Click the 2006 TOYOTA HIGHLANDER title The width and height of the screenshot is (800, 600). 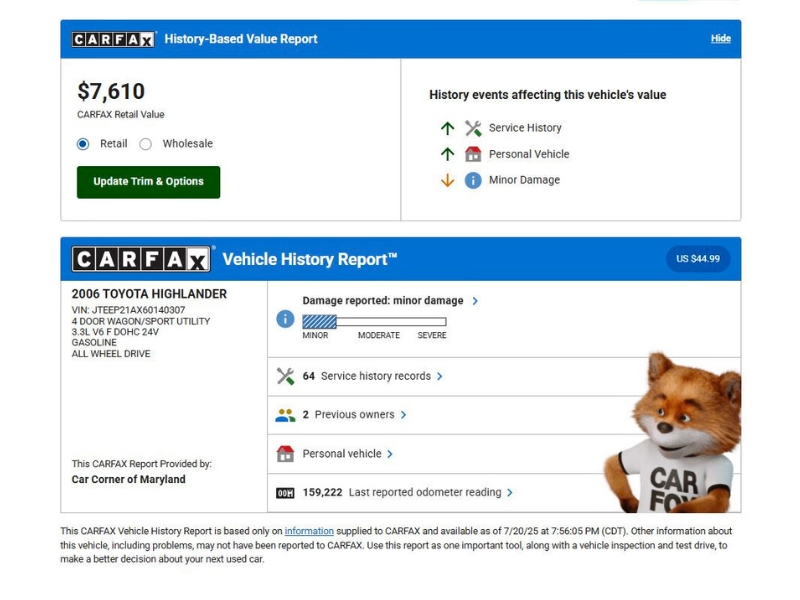149,294
